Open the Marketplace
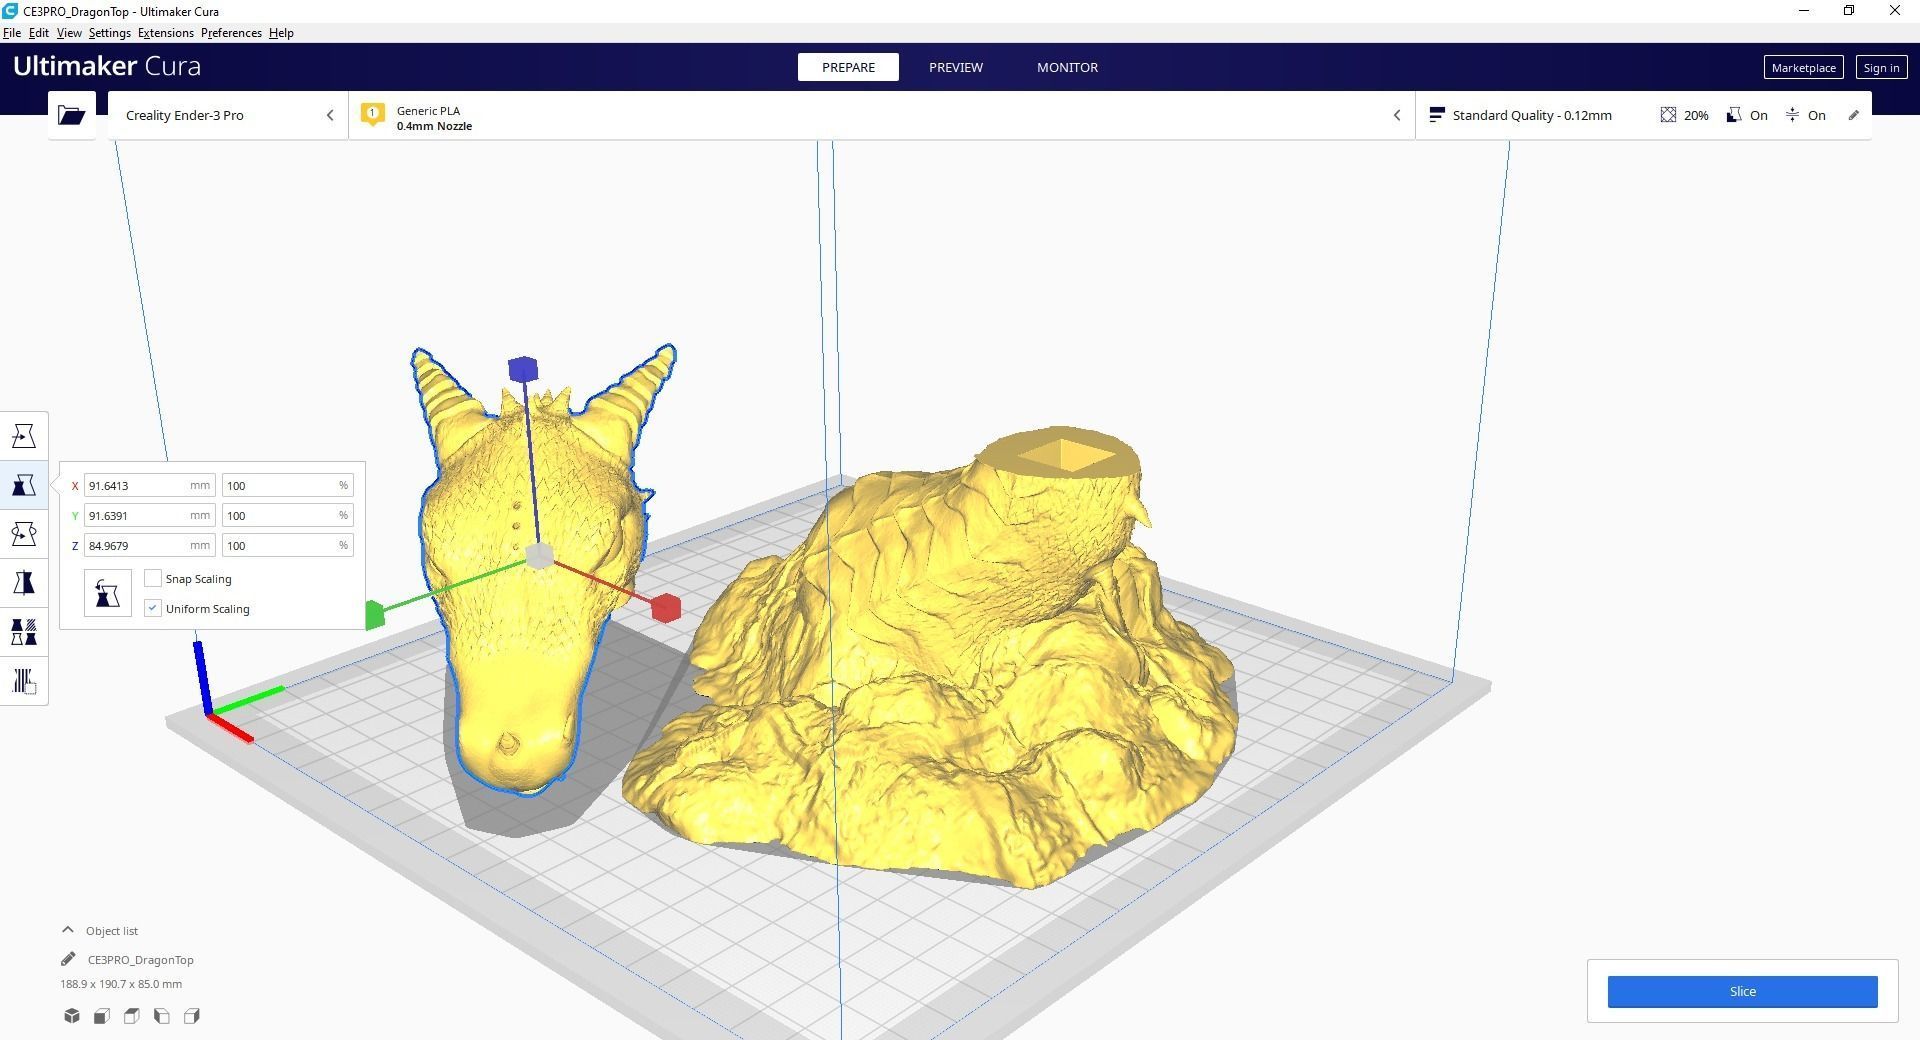Image resolution: width=1920 pixels, height=1040 pixels. [1803, 67]
